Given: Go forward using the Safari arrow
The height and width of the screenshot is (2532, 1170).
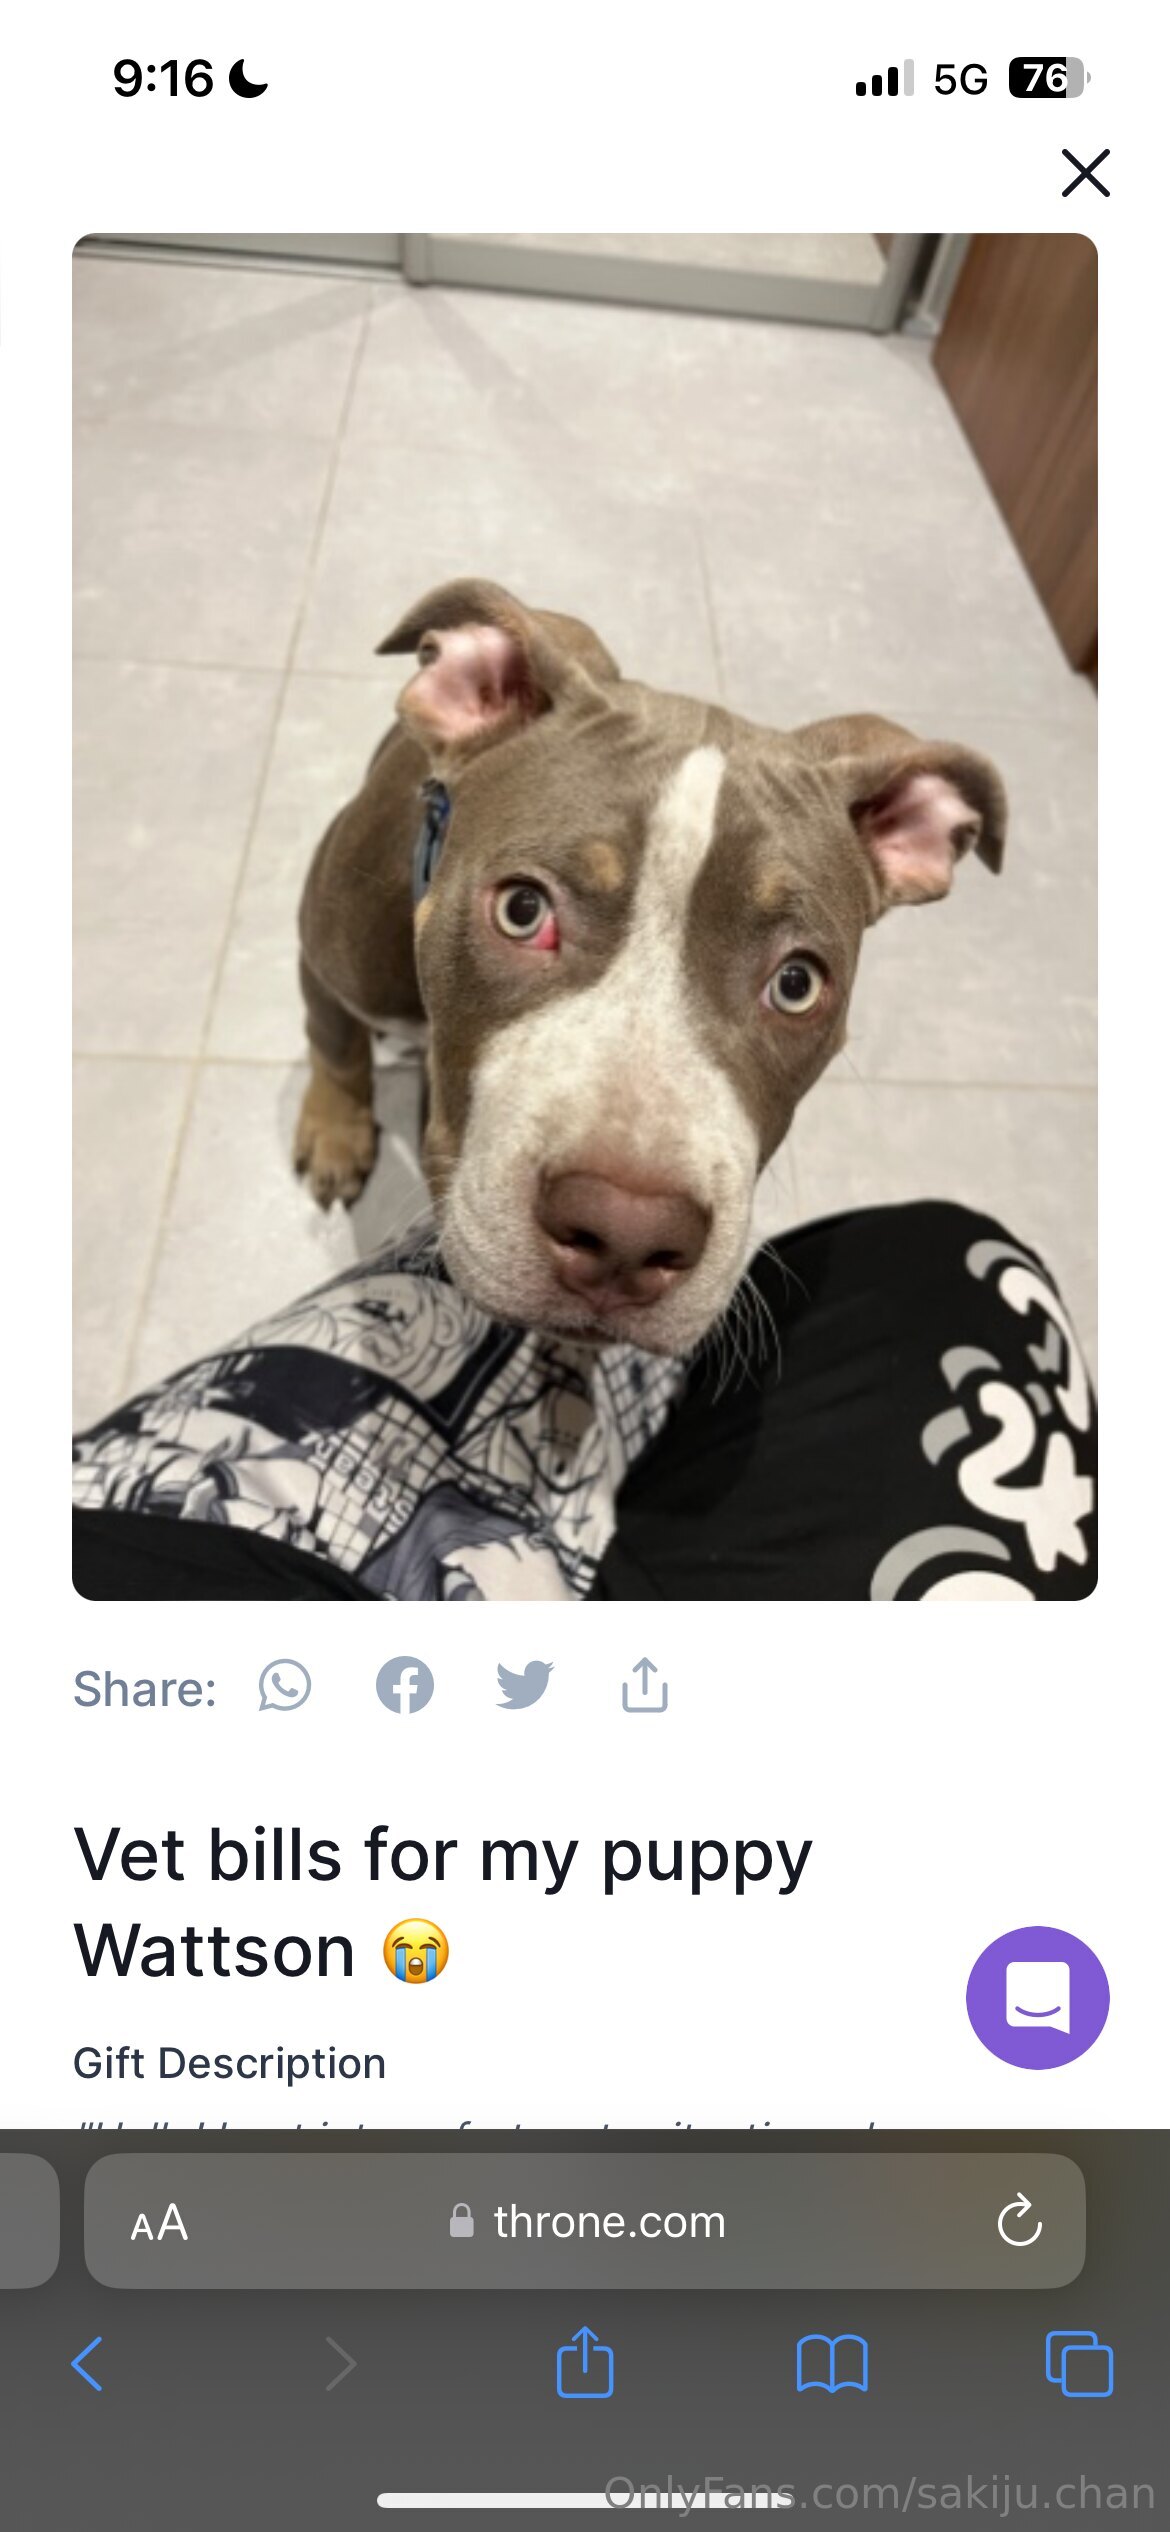Looking at the screenshot, I should [340, 2364].
